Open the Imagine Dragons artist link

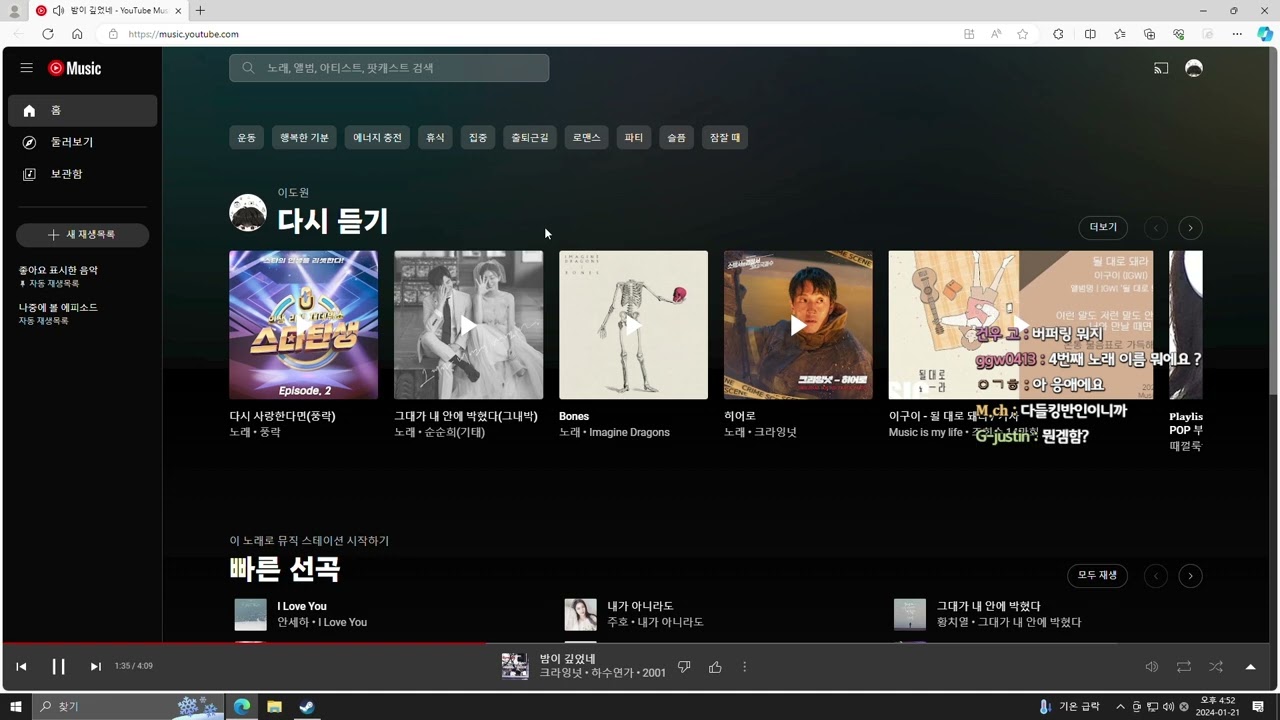[629, 433]
